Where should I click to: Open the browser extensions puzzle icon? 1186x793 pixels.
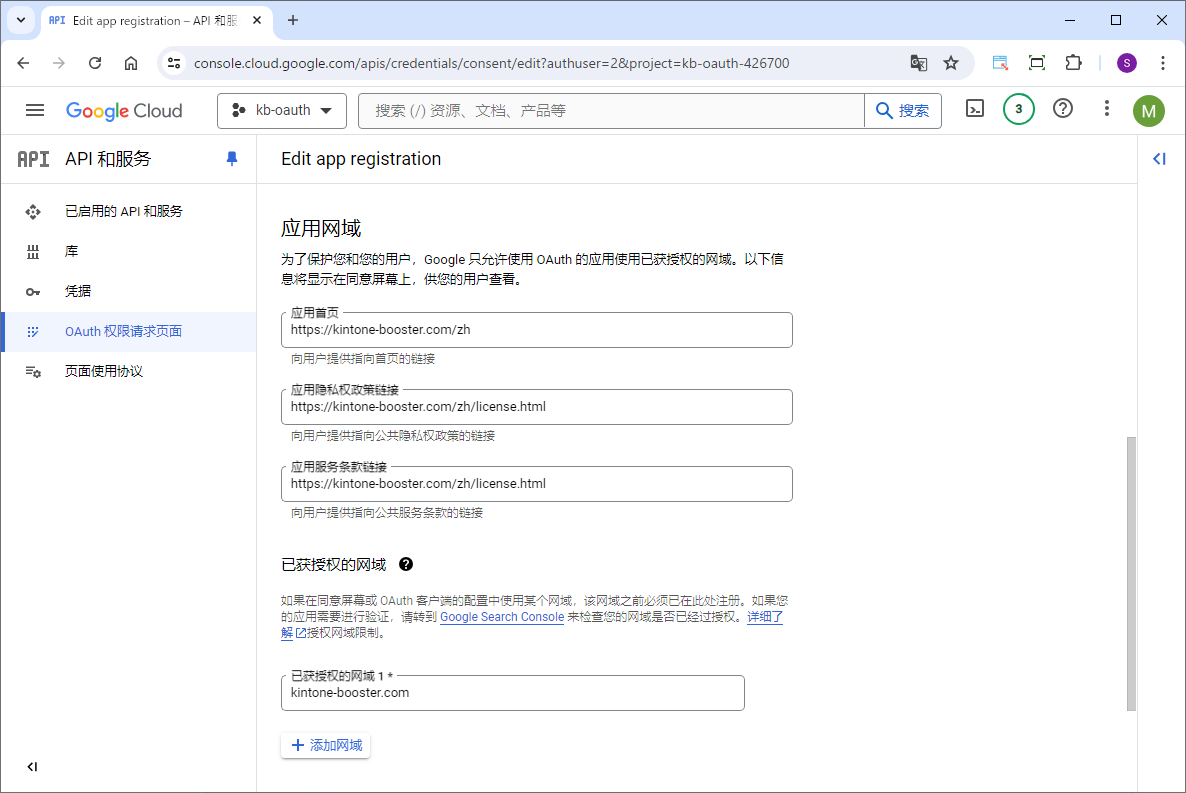(1073, 63)
